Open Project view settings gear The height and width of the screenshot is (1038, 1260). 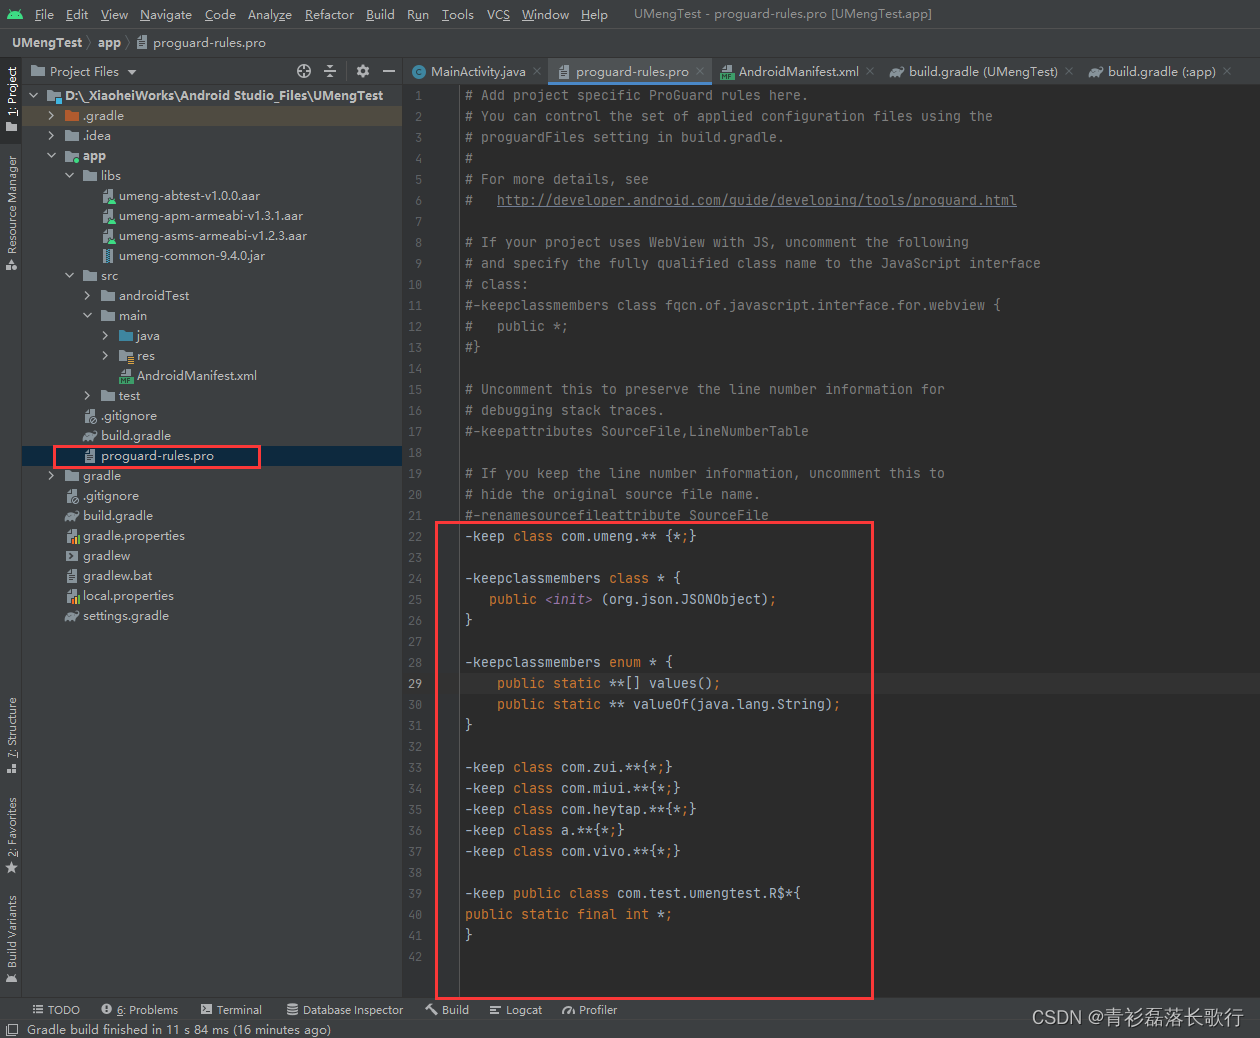362,71
